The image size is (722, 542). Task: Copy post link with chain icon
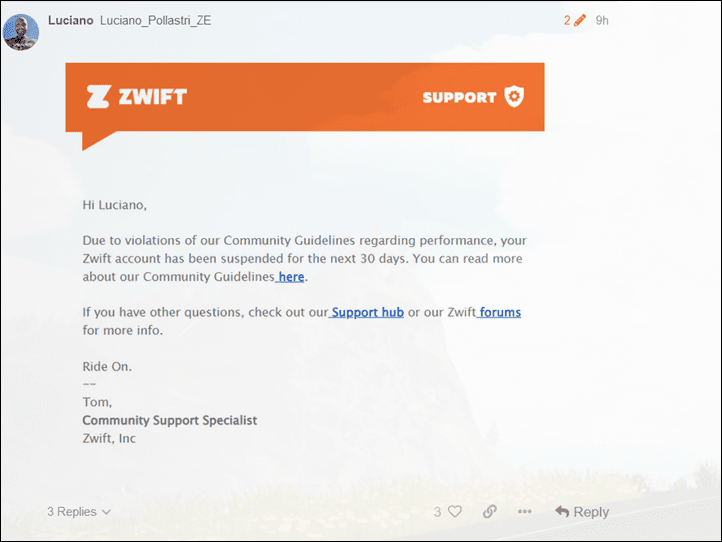[489, 511]
